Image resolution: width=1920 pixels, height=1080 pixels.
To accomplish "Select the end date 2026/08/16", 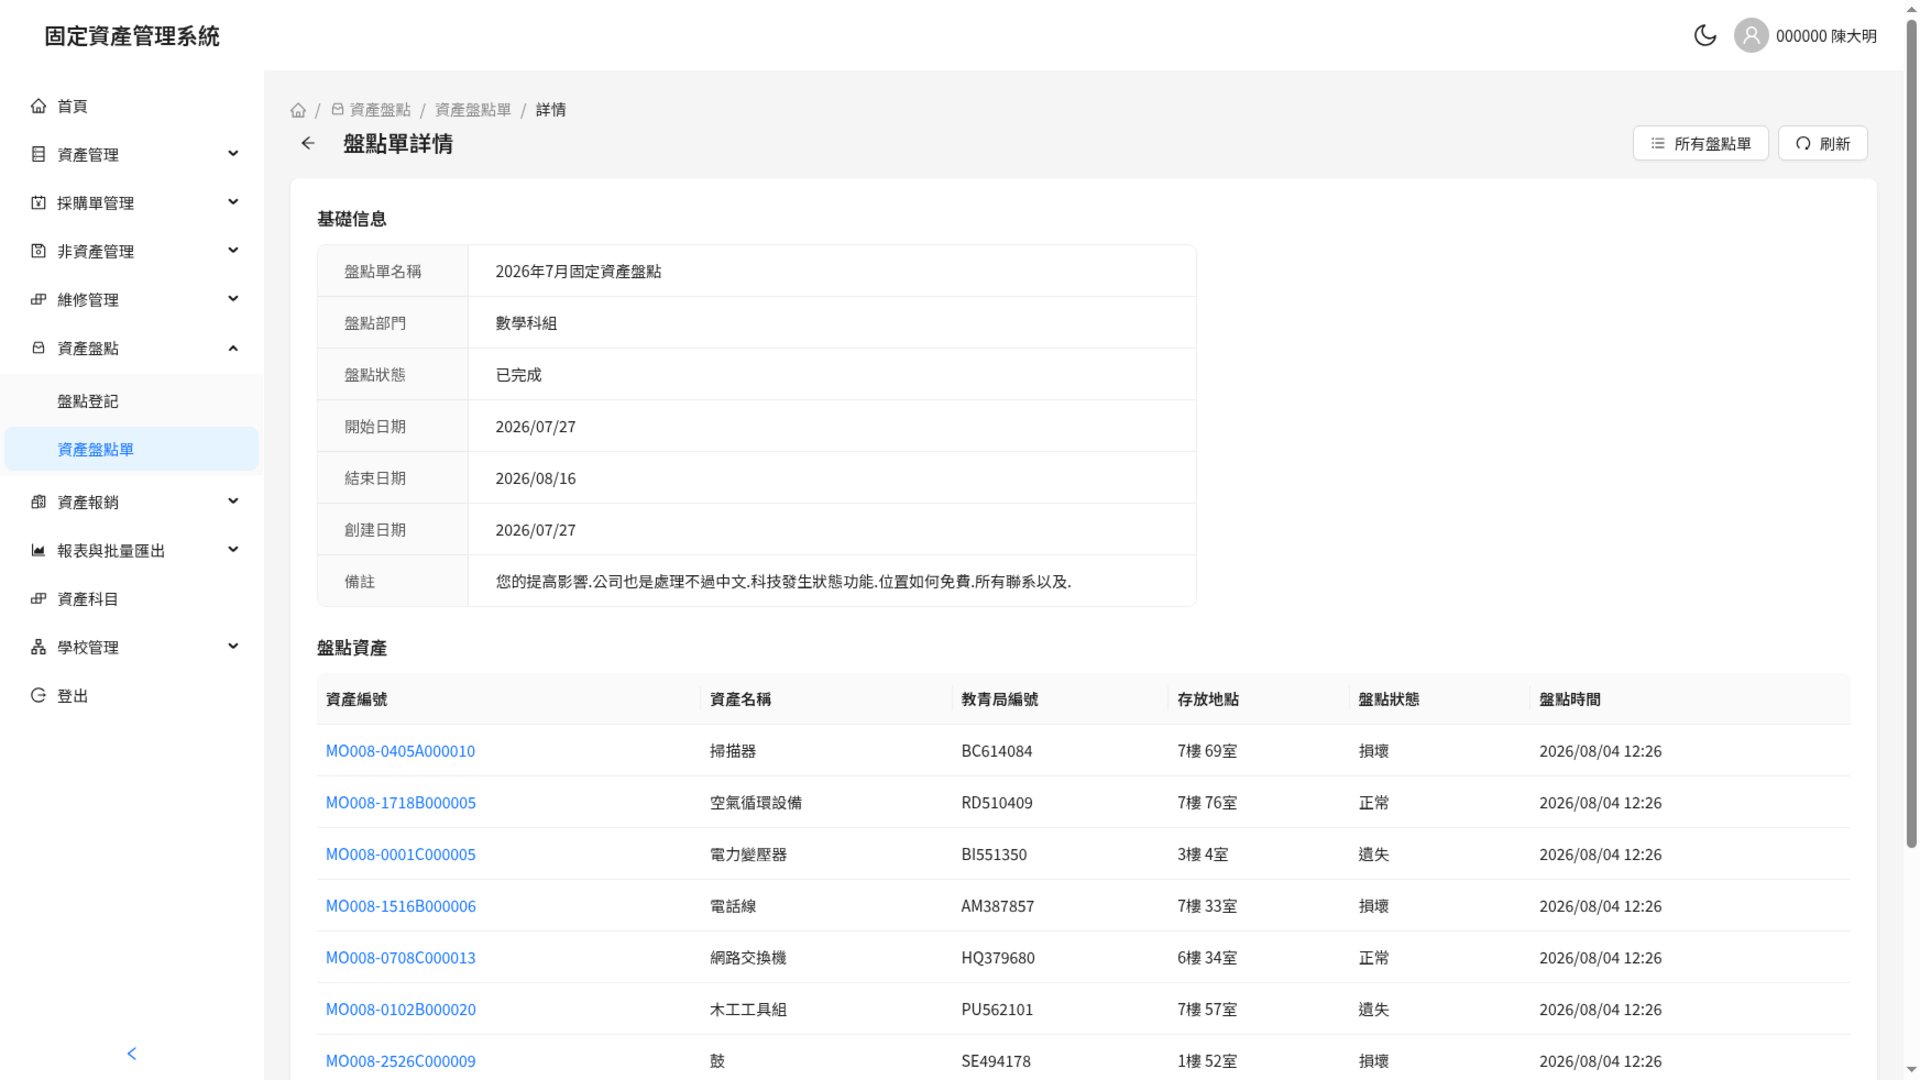I will (x=536, y=479).
